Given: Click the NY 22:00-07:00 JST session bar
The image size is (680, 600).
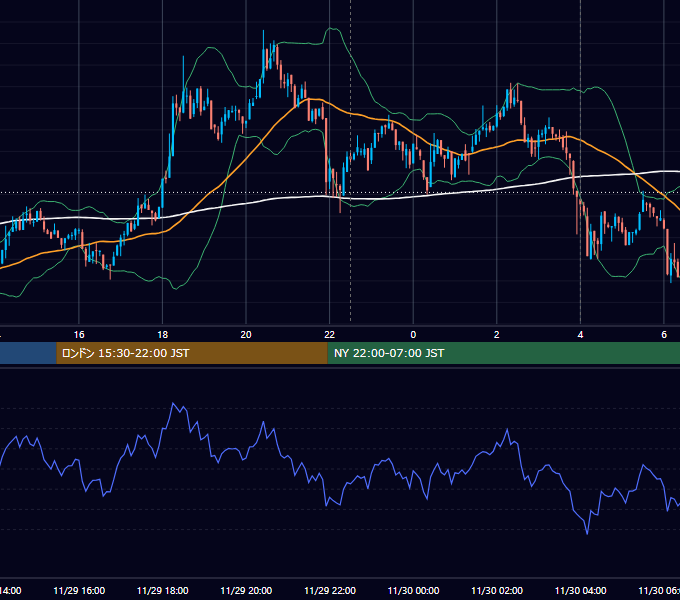Looking at the screenshot, I should [503, 353].
